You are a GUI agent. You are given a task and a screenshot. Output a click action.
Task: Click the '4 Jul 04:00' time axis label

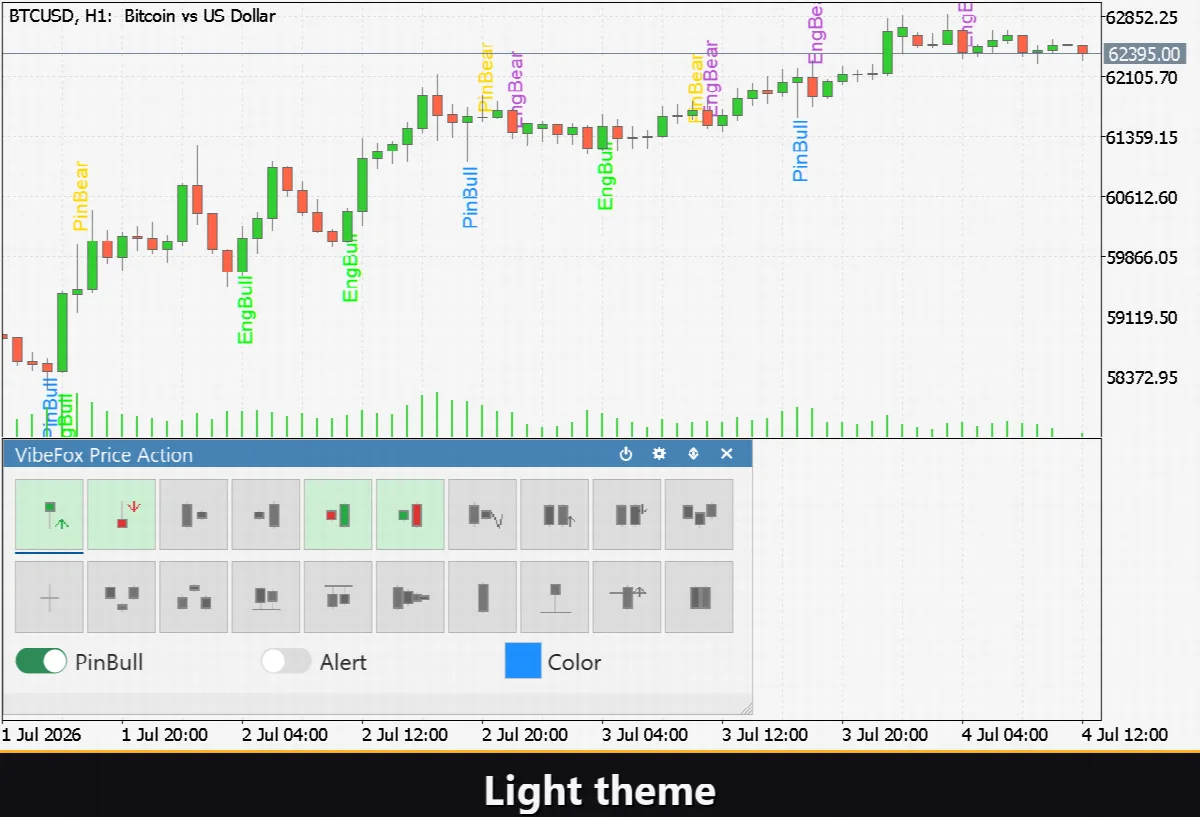(1005, 735)
